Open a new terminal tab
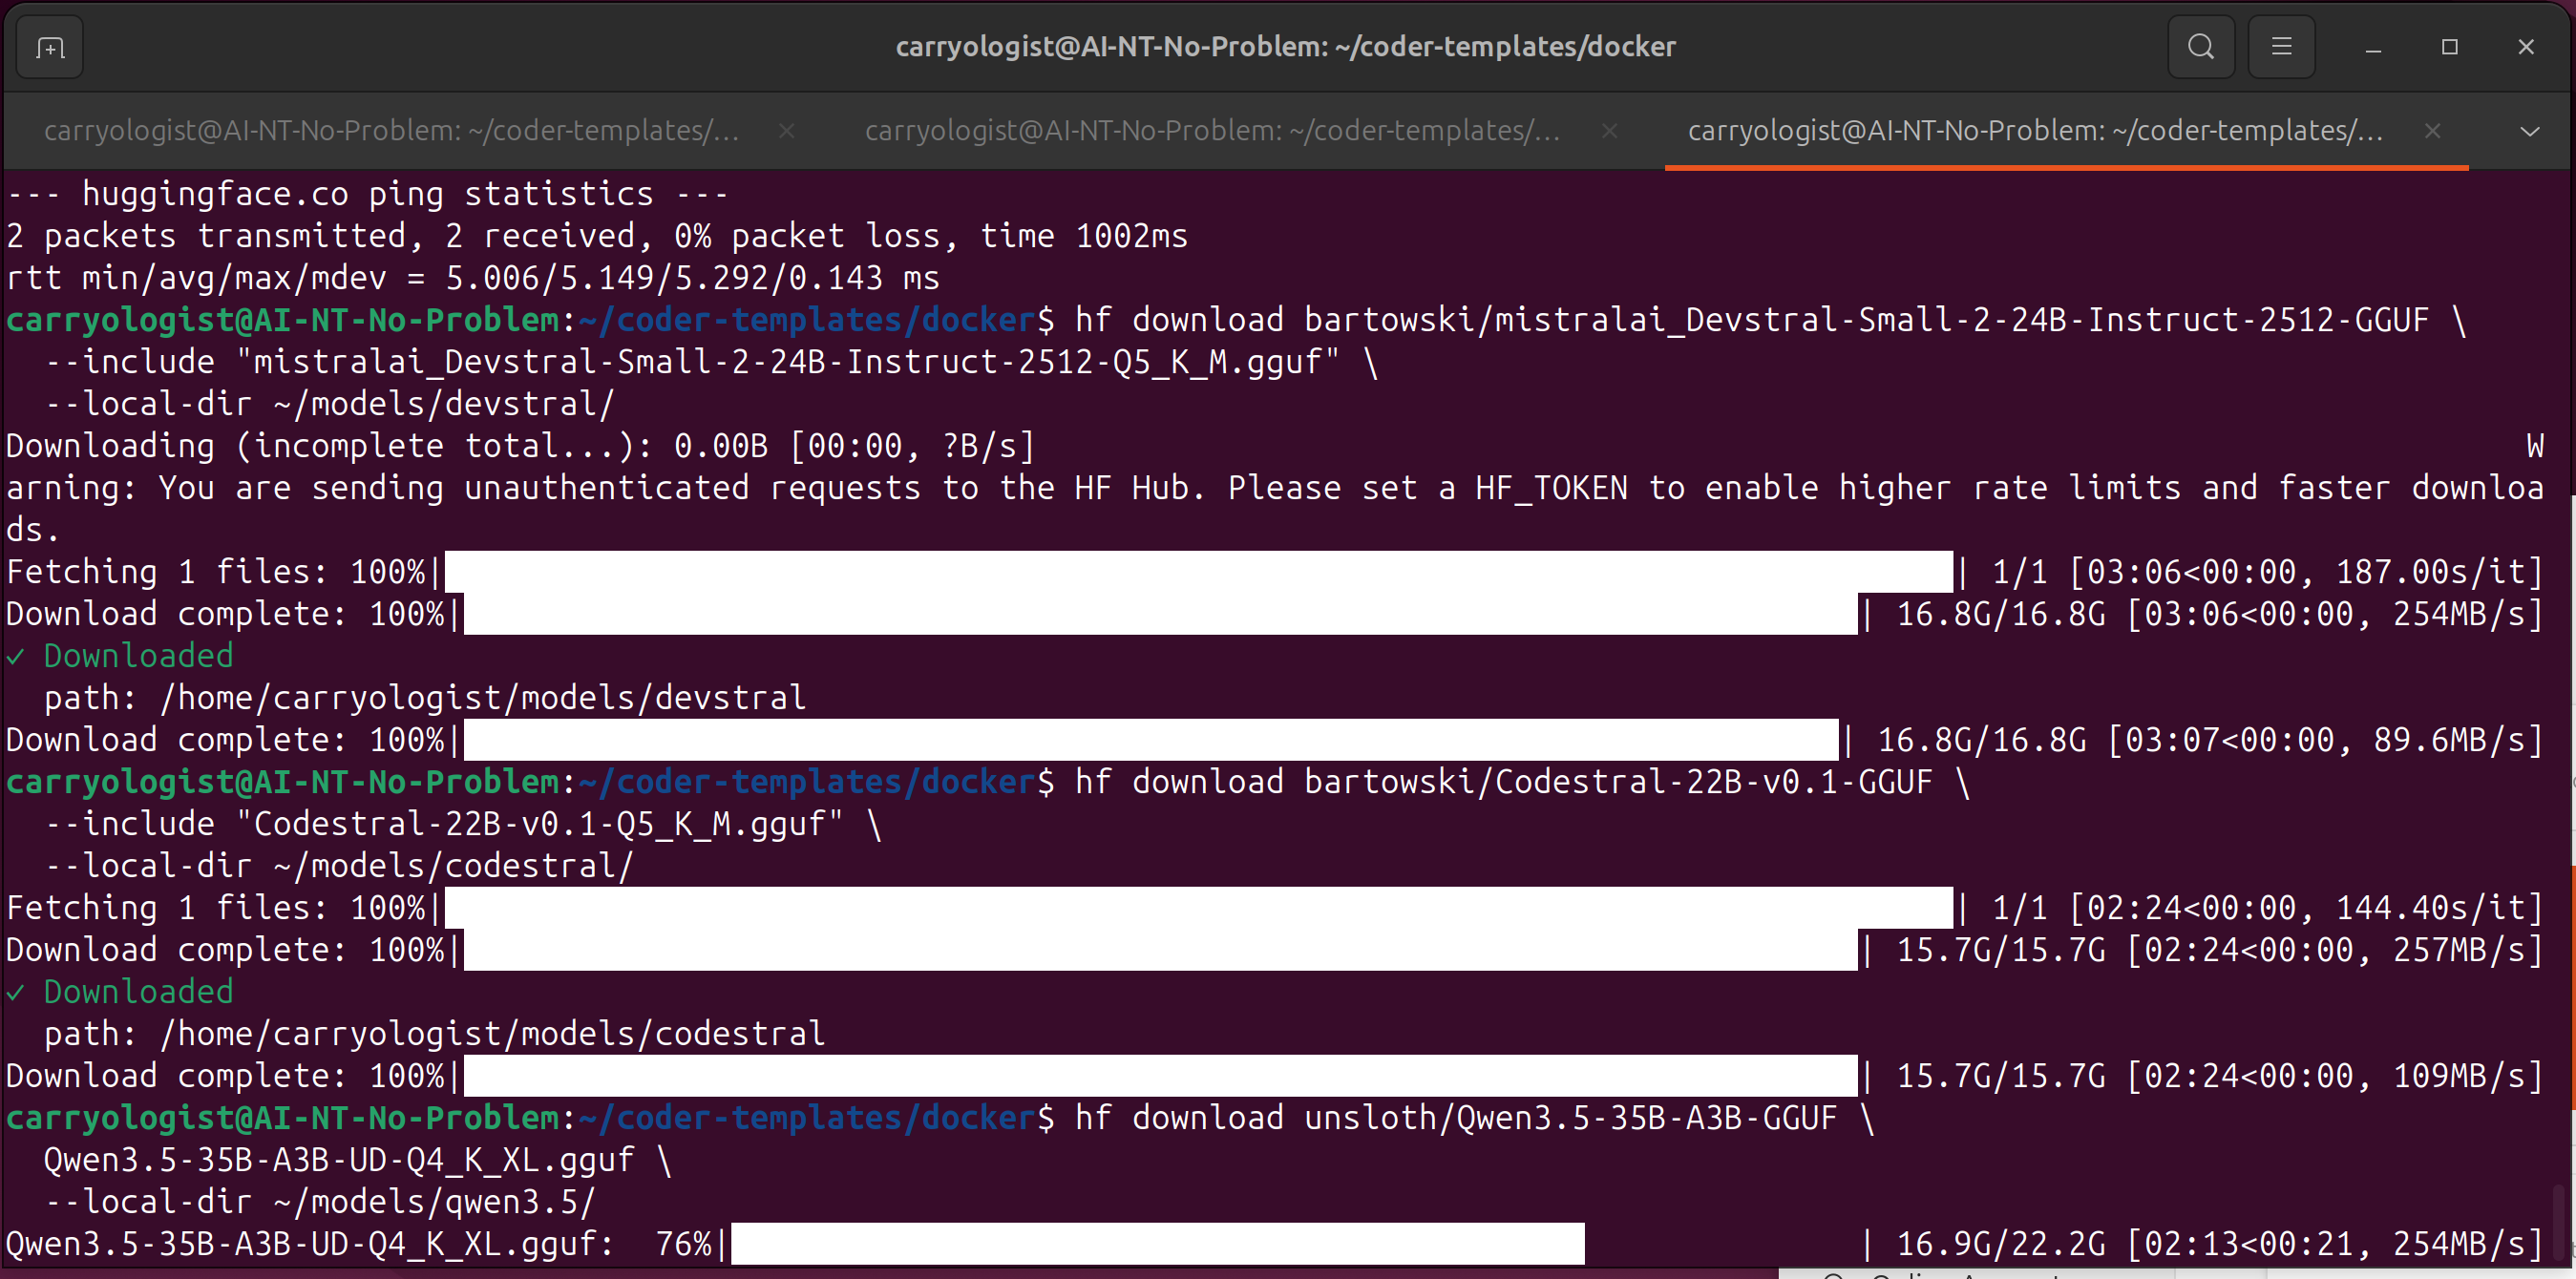This screenshot has height=1279, width=2576. coord(50,47)
